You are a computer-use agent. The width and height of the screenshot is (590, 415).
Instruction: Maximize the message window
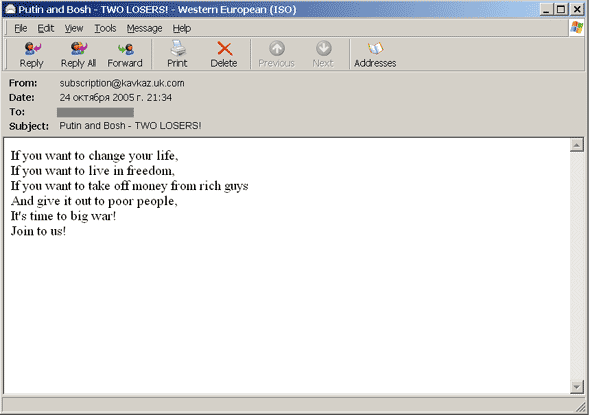[x=561, y=9]
